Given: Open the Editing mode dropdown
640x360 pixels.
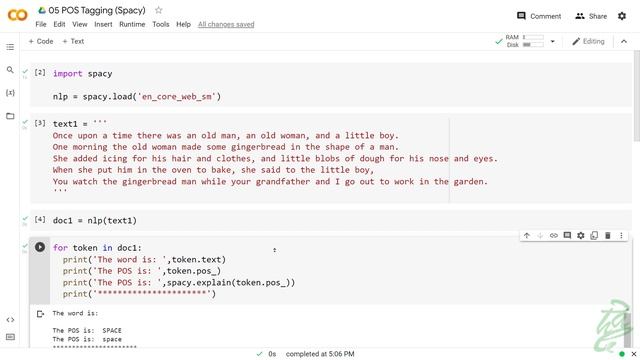Looking at the screenshot, I should pos(588,41).
